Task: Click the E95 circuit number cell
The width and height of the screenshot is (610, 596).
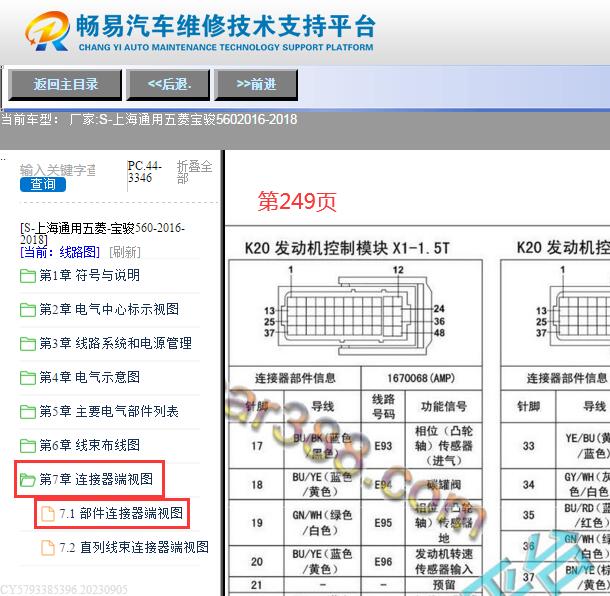Action: coord(383,523)
